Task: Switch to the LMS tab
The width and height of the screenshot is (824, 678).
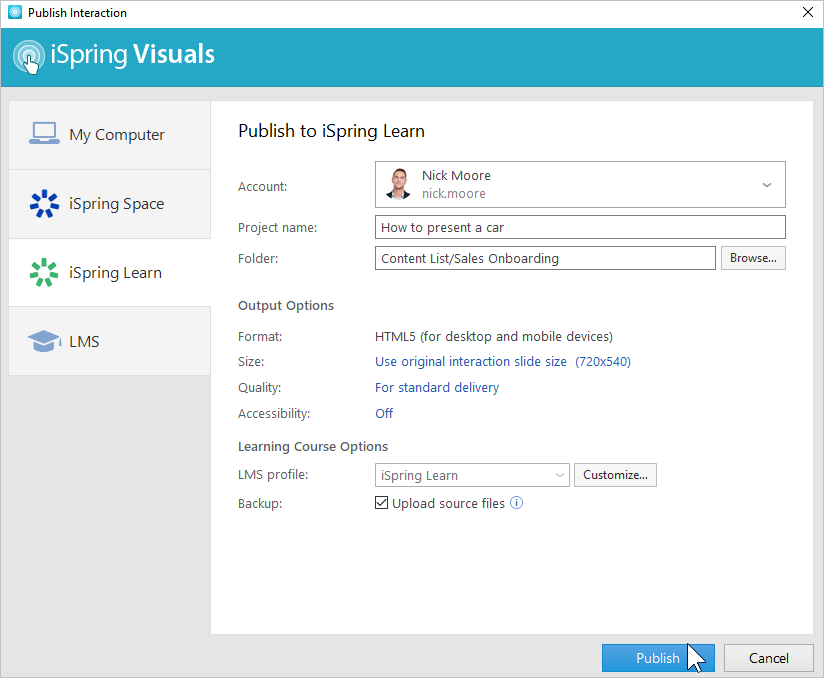Action: pyautogui.click(x=84, y=342)
